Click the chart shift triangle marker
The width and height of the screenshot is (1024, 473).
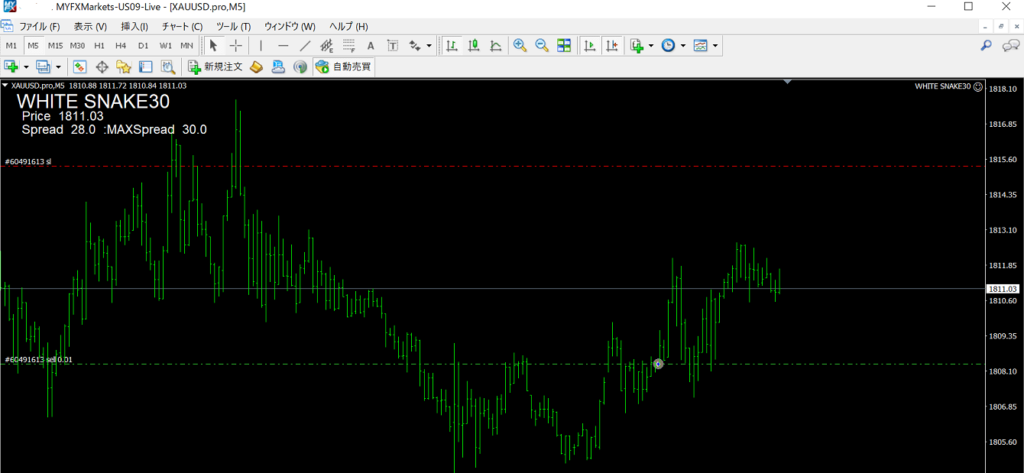(788, 82)
